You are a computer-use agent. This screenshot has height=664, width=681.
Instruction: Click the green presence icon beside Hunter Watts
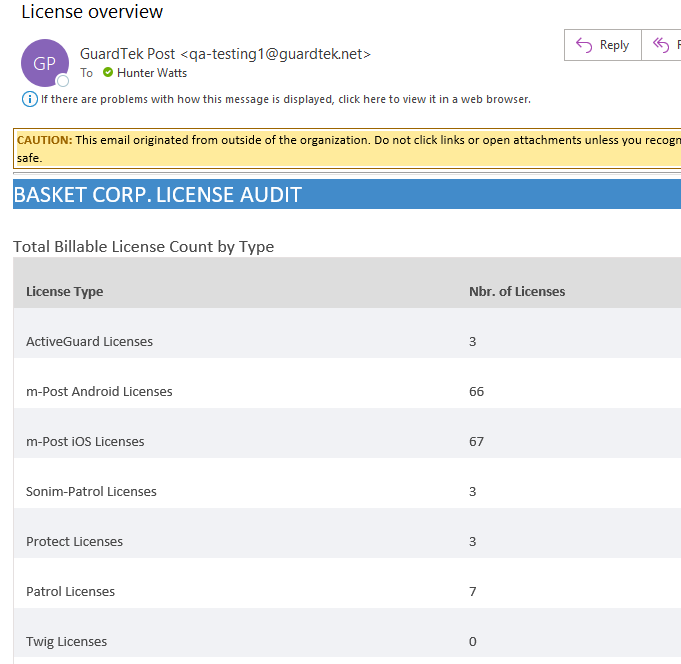coord(108,73)
